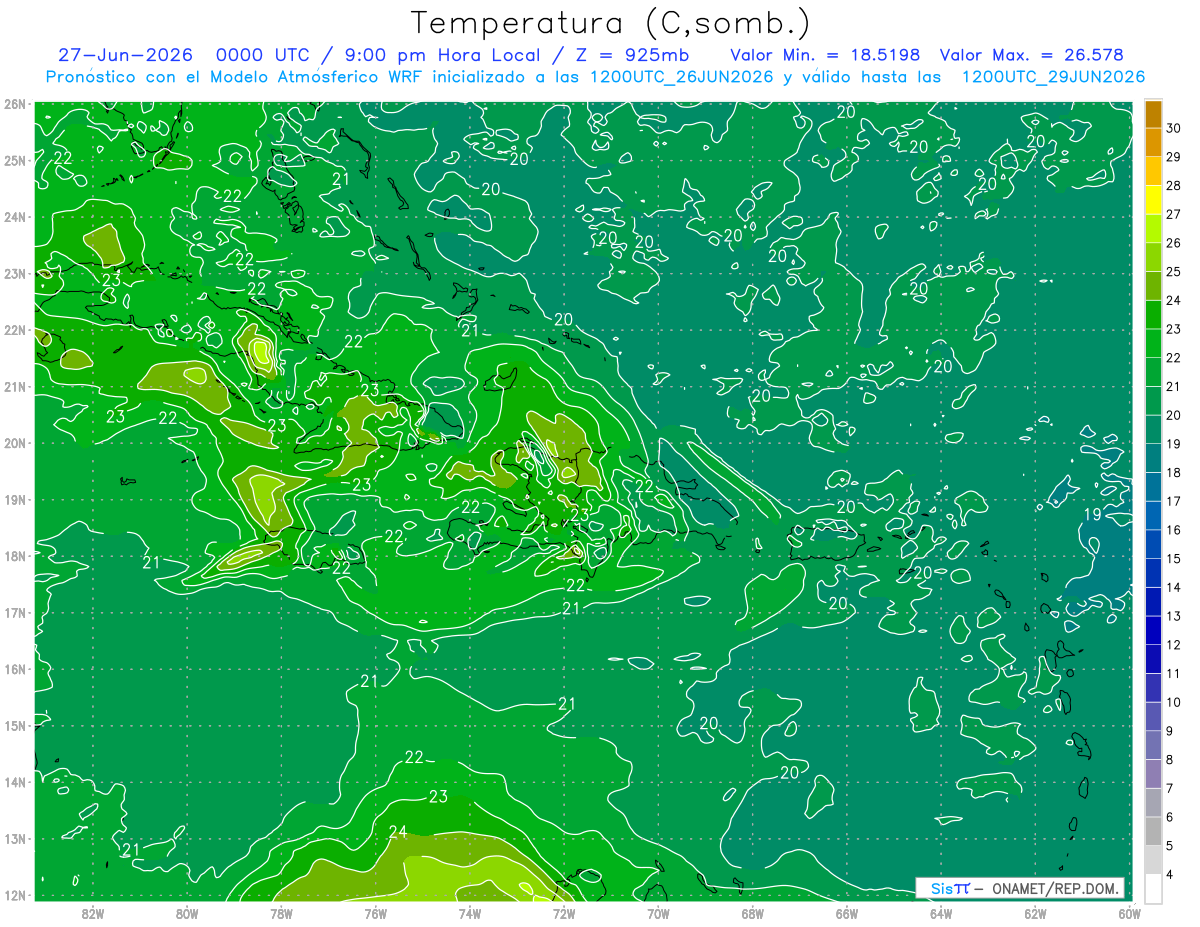Click the longitude label '76W'
This screenshot has height=927, width=1200.
(x=375, y=913)
